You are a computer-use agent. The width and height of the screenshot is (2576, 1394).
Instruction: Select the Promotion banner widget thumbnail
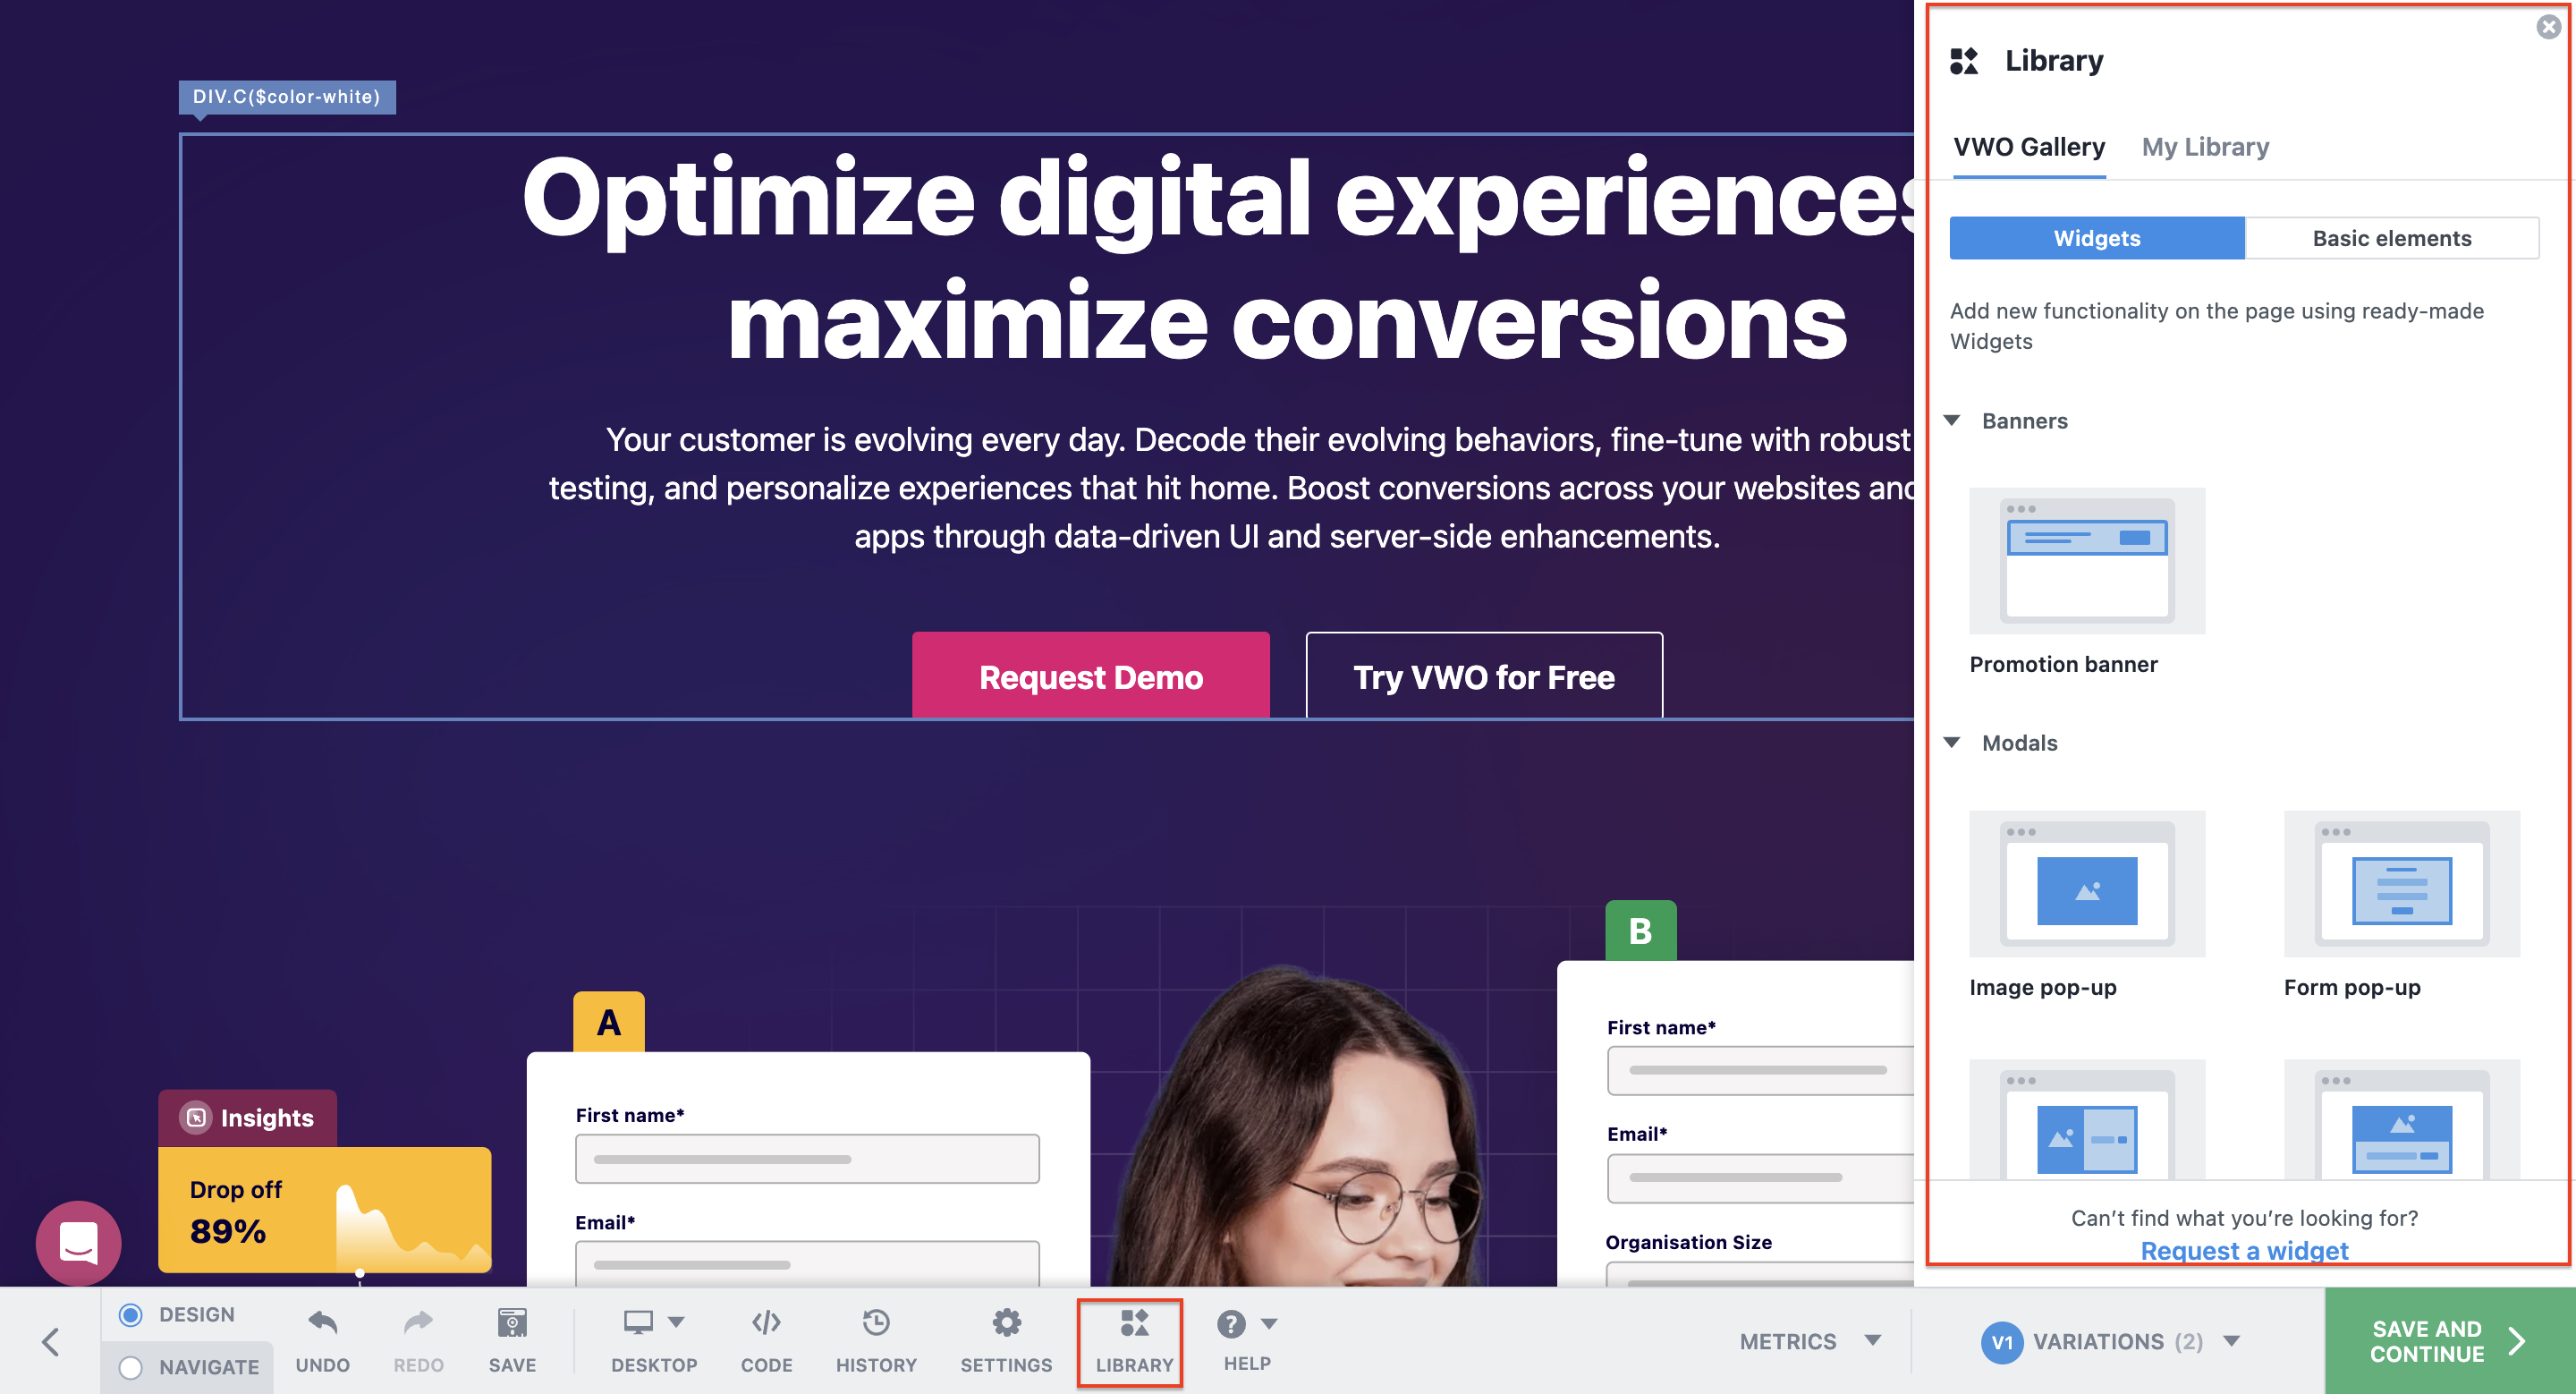[x=2087, y=560]
